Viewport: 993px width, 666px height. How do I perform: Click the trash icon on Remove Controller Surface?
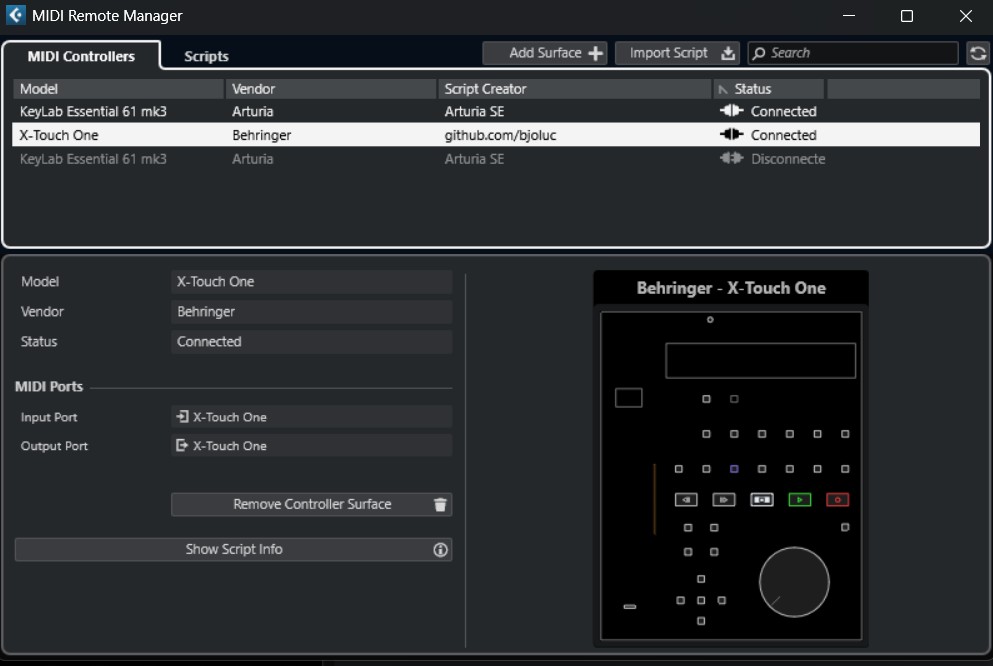(x=440, y=505)
